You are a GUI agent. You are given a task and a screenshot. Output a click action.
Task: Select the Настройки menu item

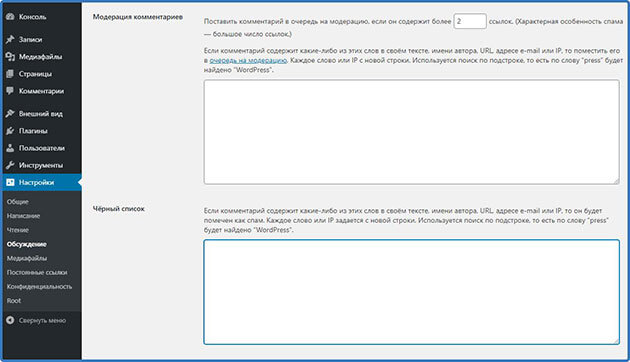click(x=42, y=182)
